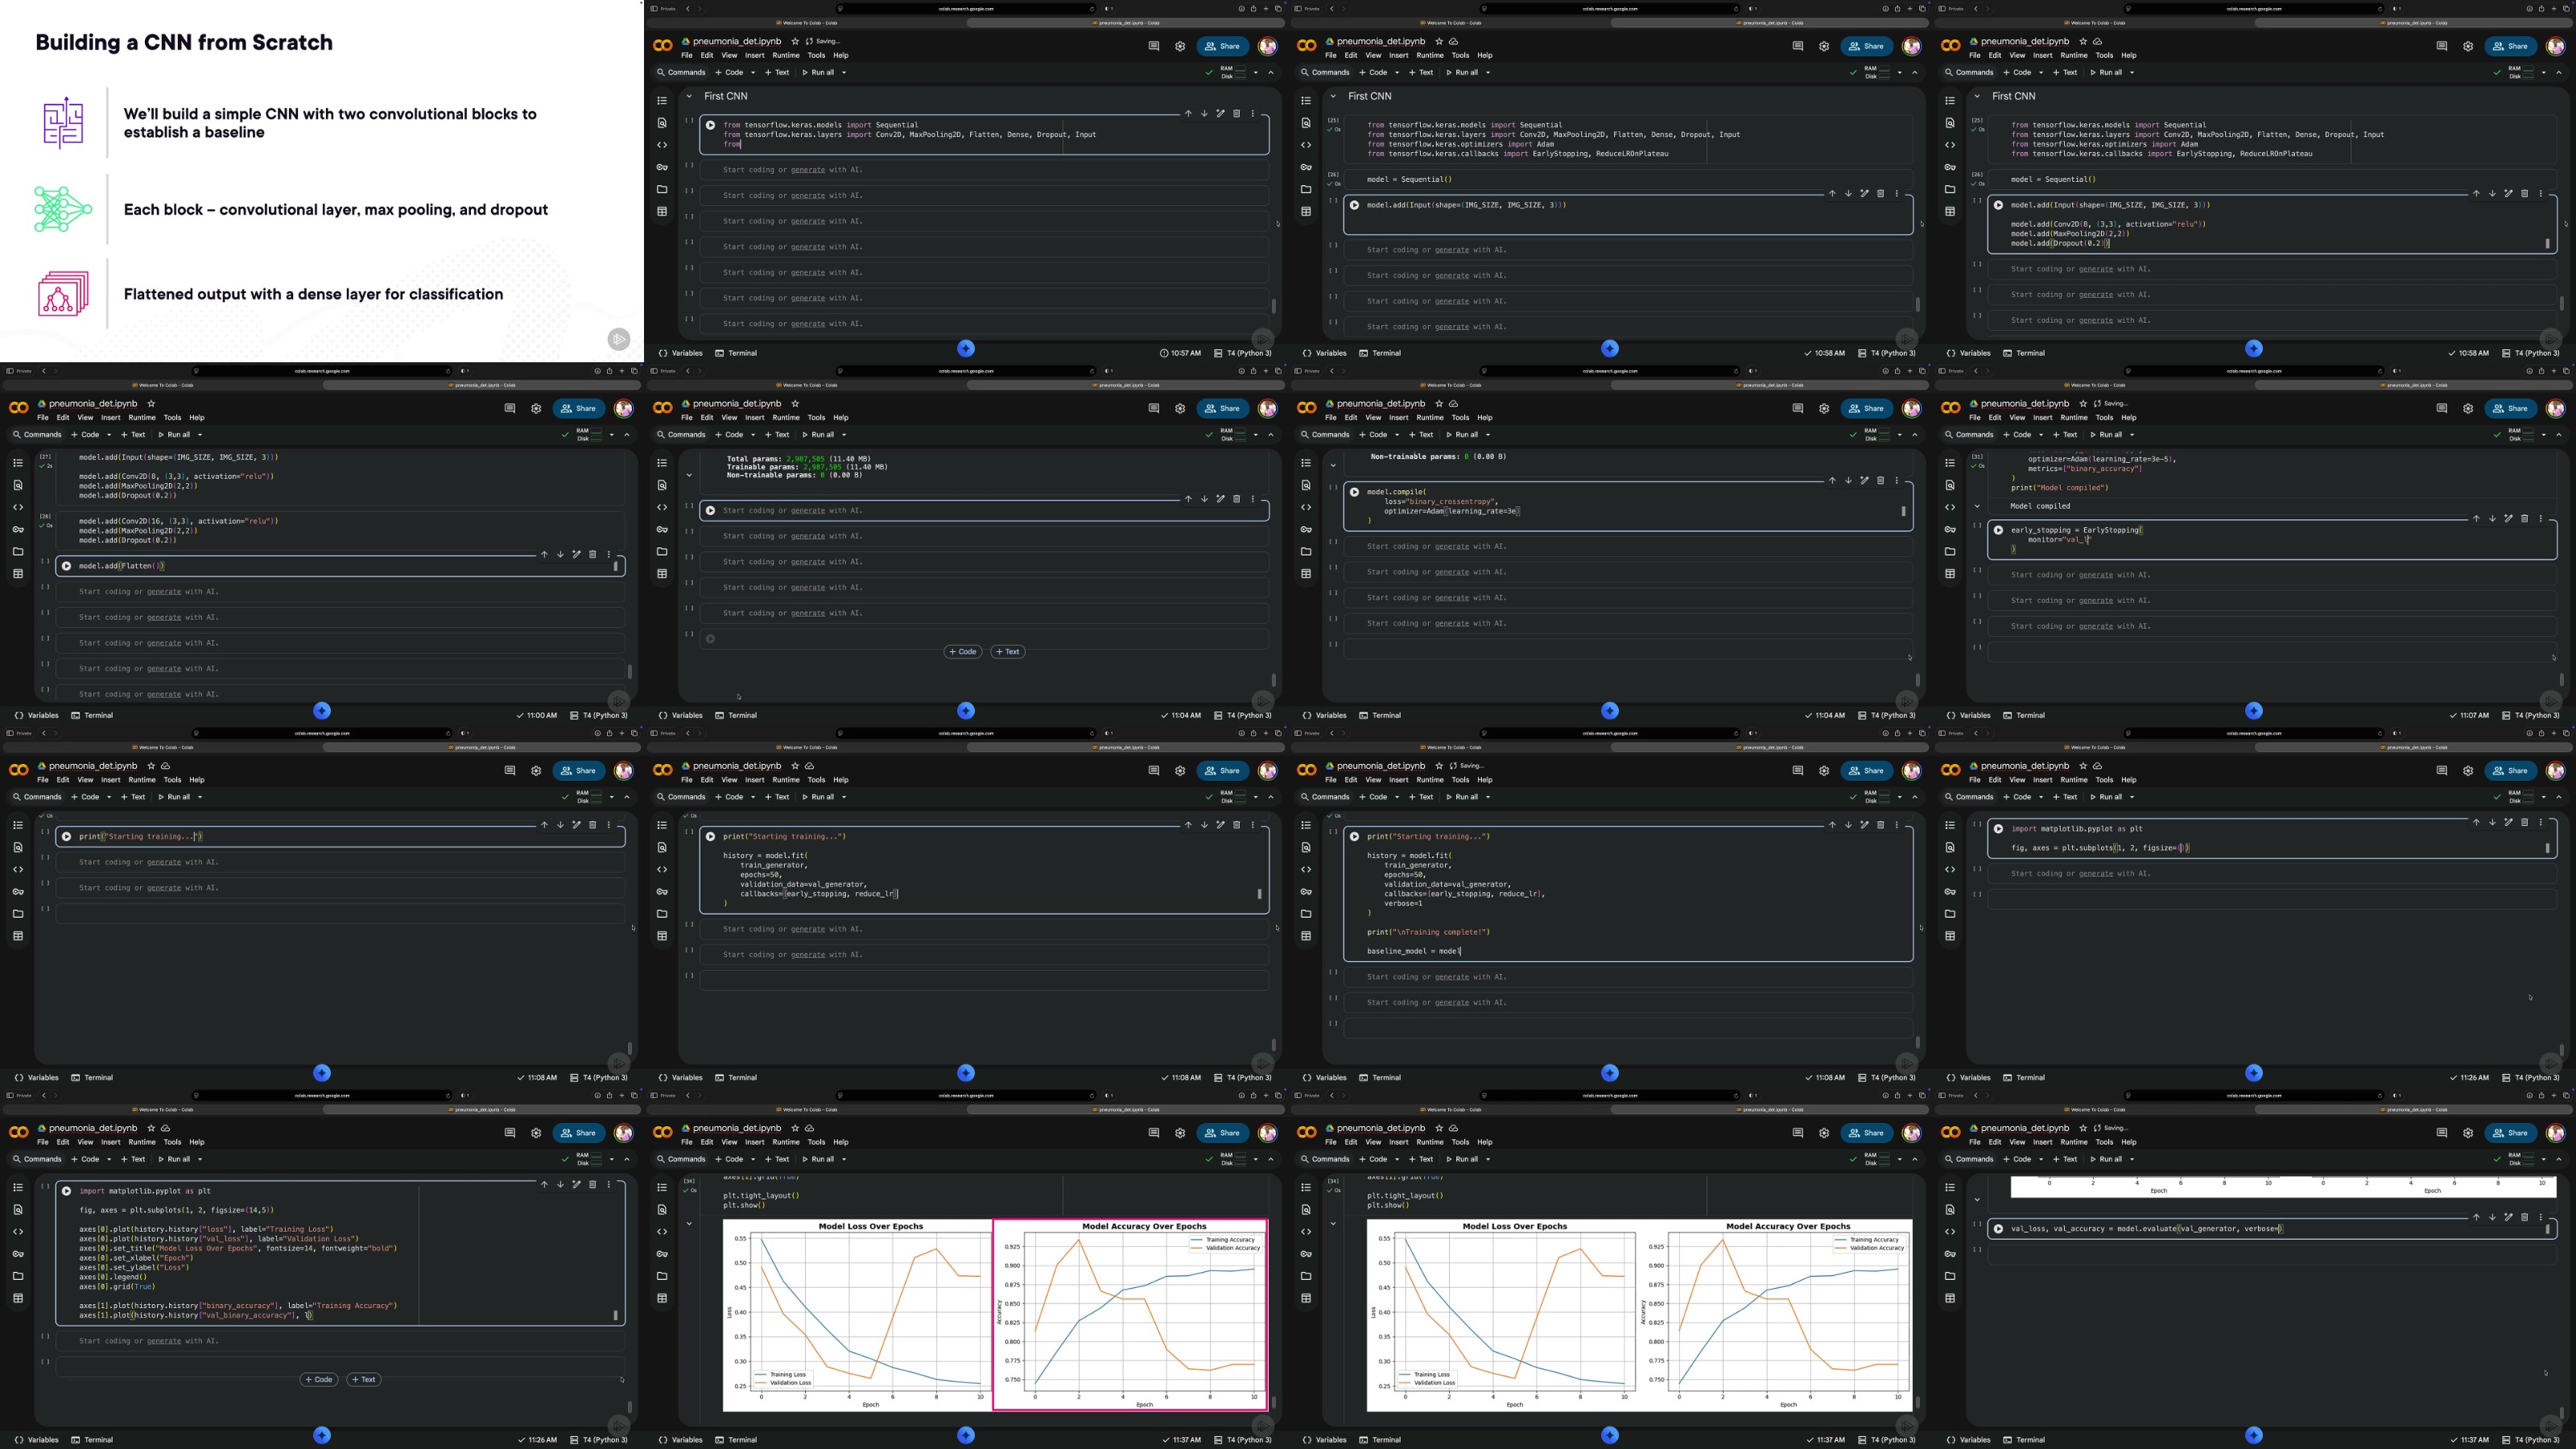Screen dimensions: 2576x1449
Task: Delete the model.add(Flatten()) cell
Action: (x=592, y=554)
